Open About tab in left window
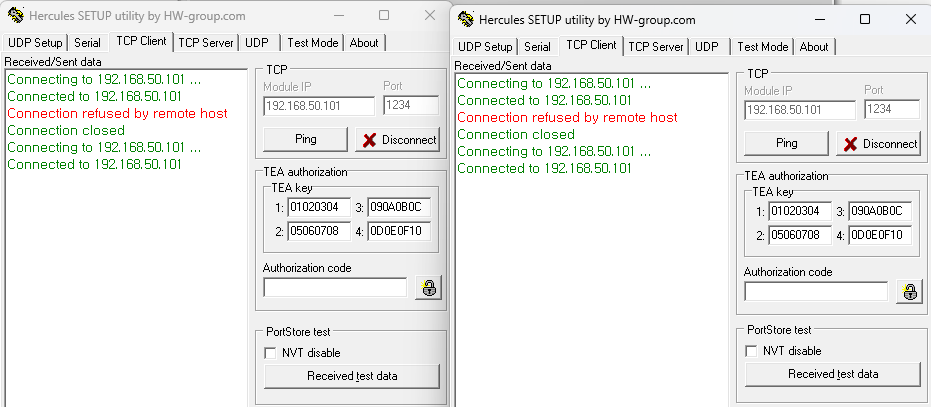This screenshot has width=931, height=407. click(364, 43)
